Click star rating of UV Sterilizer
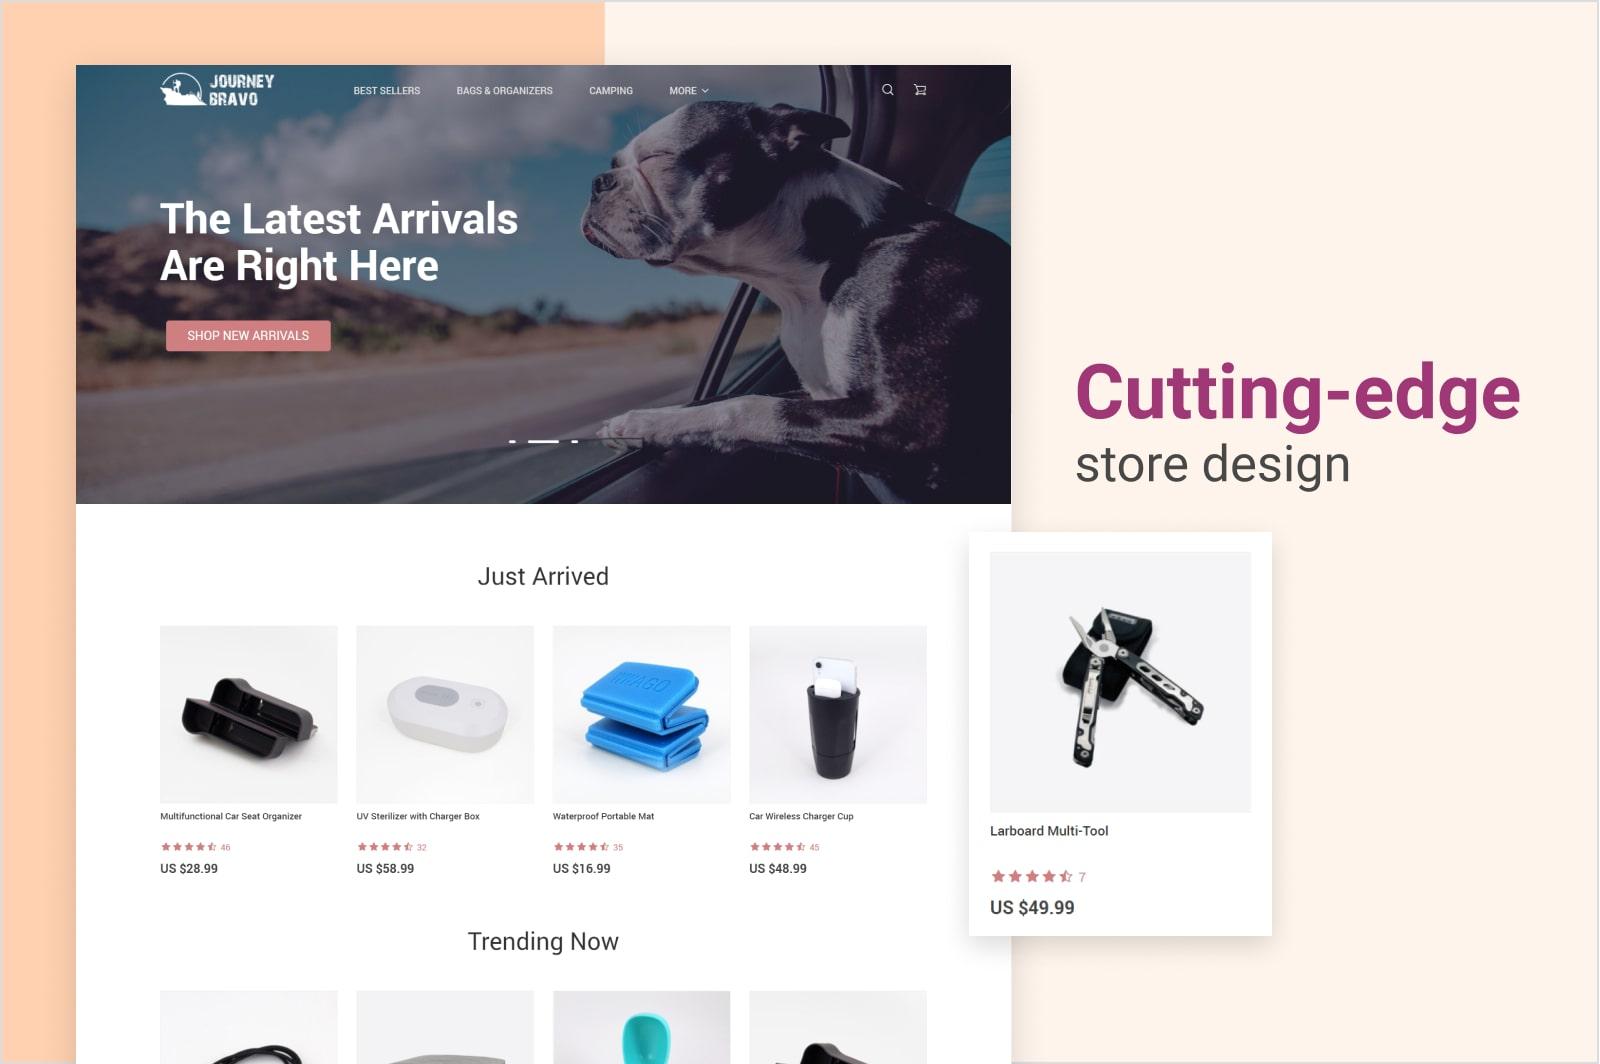The height and width of the screenshot is (1064, 1600). click(x=385, y=847)
